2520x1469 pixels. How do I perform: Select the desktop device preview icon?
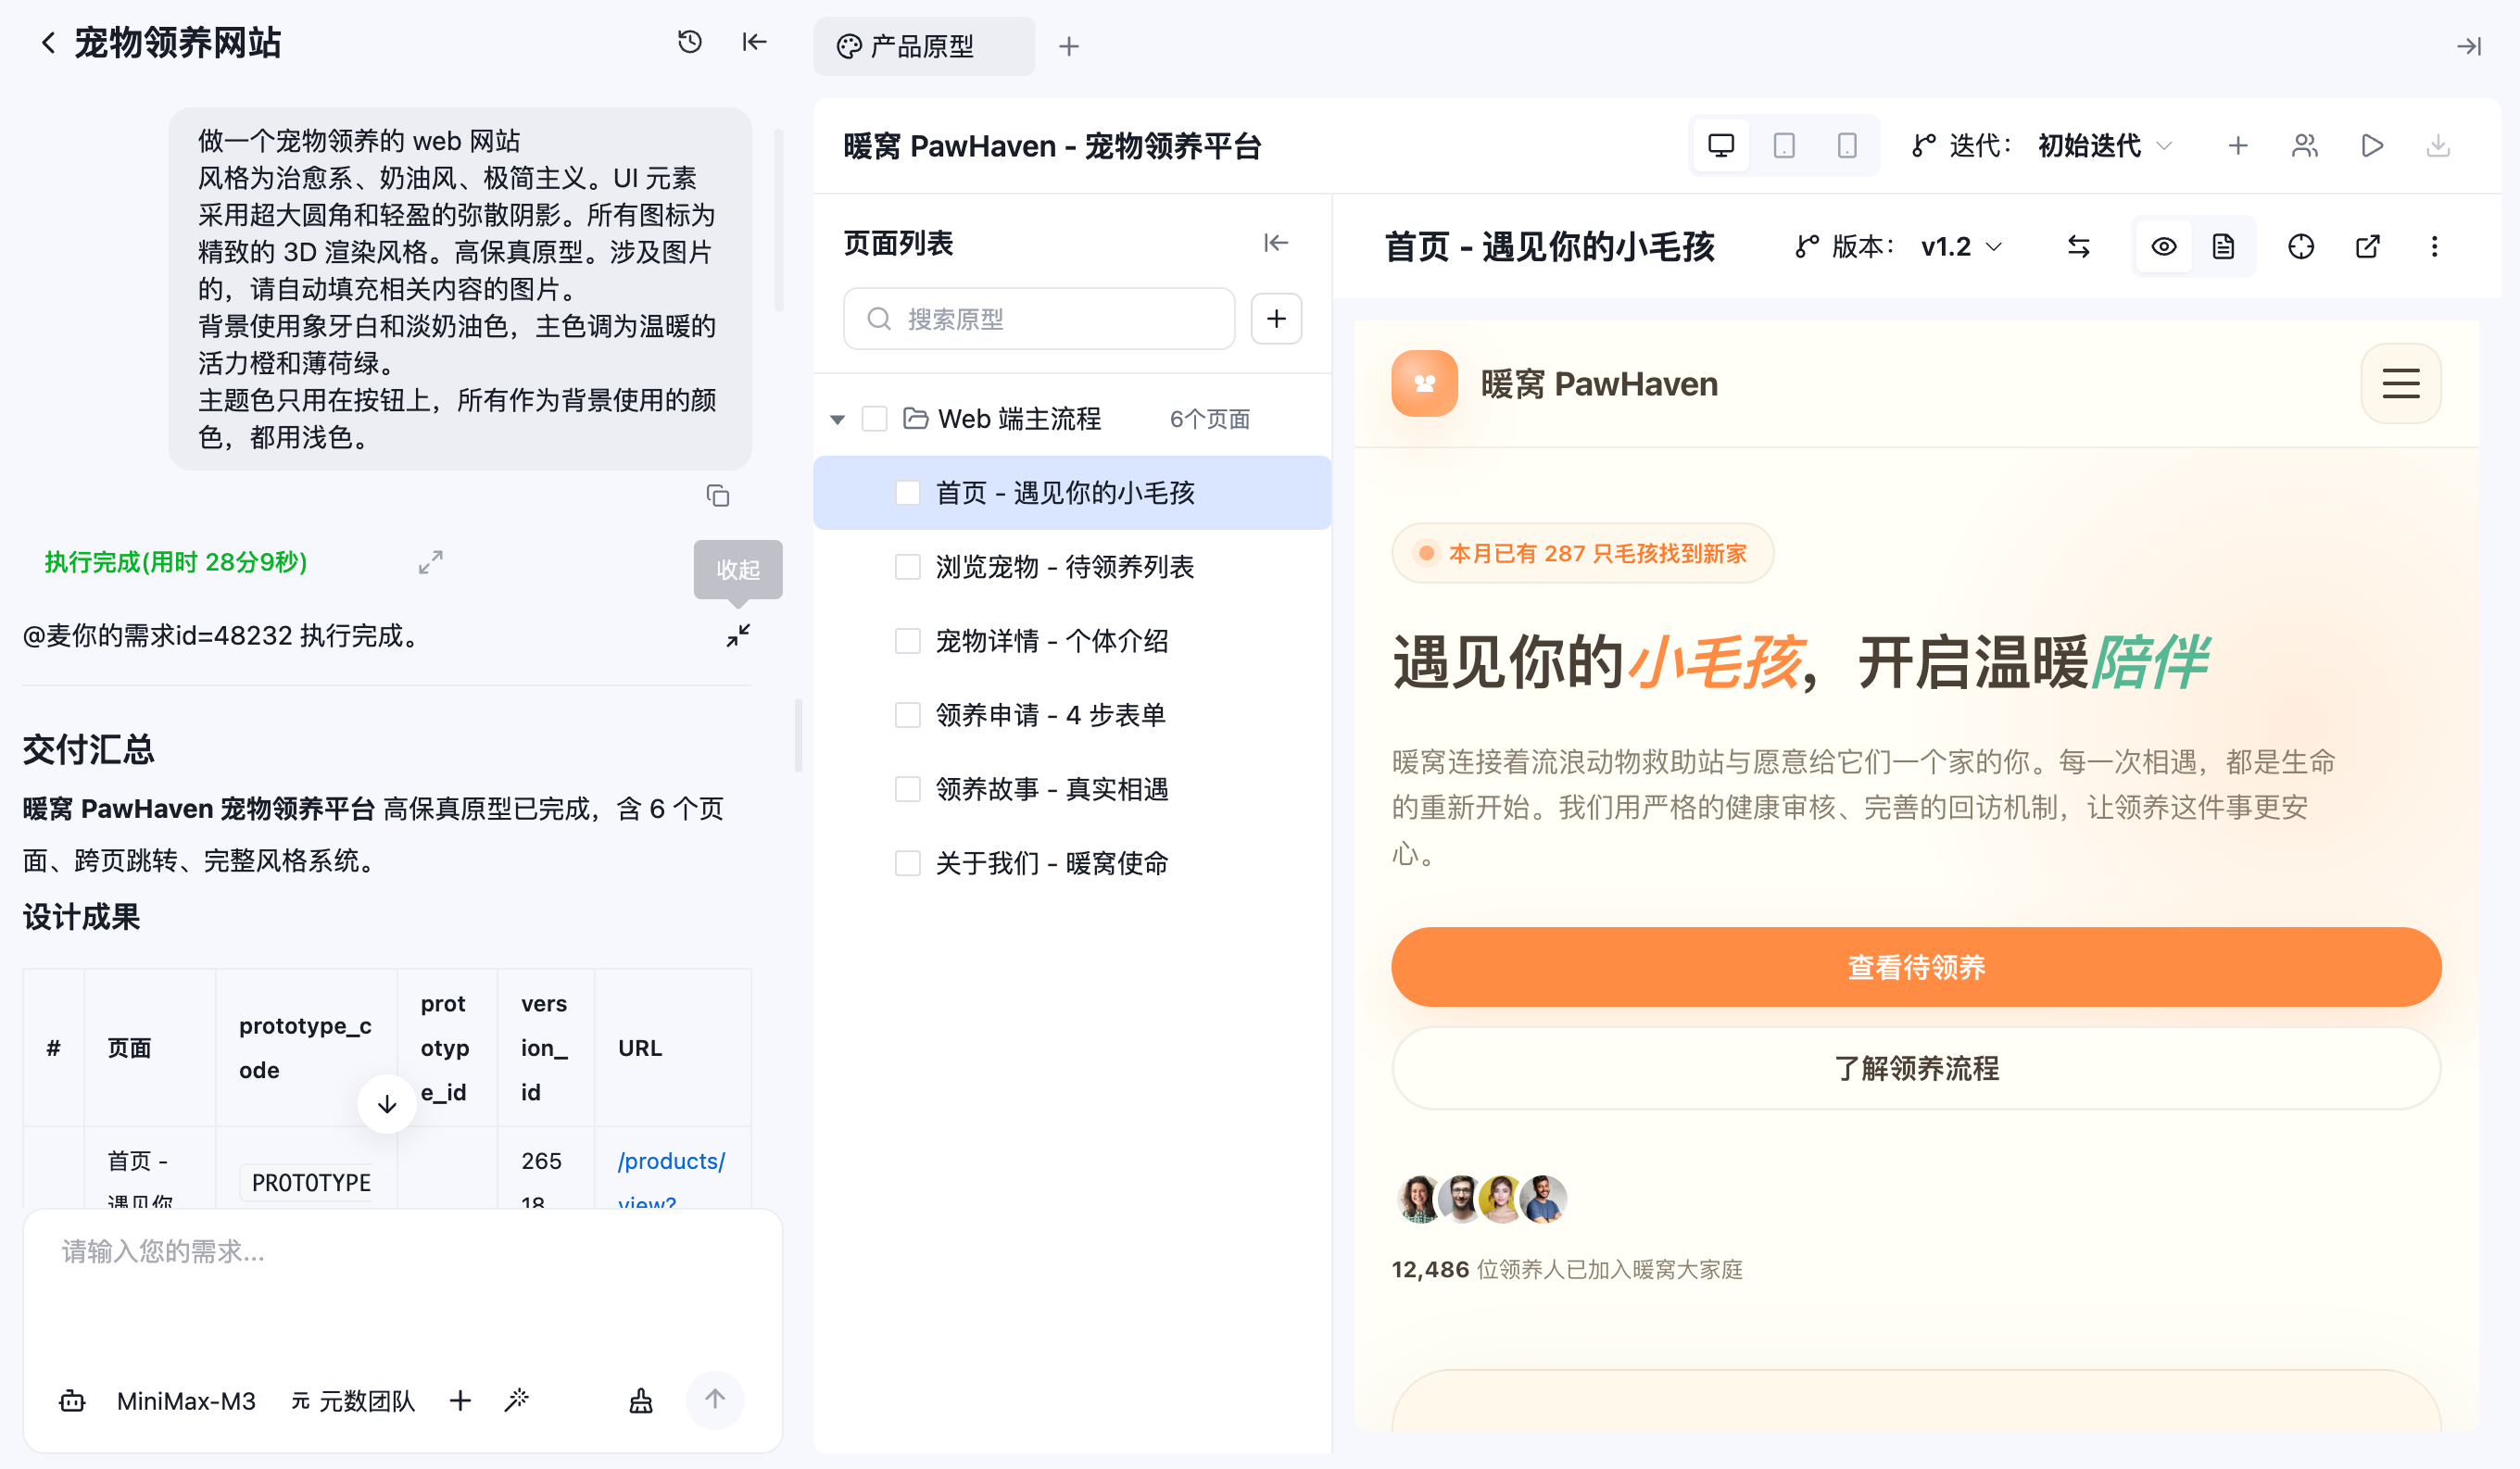click(1721, 146)
